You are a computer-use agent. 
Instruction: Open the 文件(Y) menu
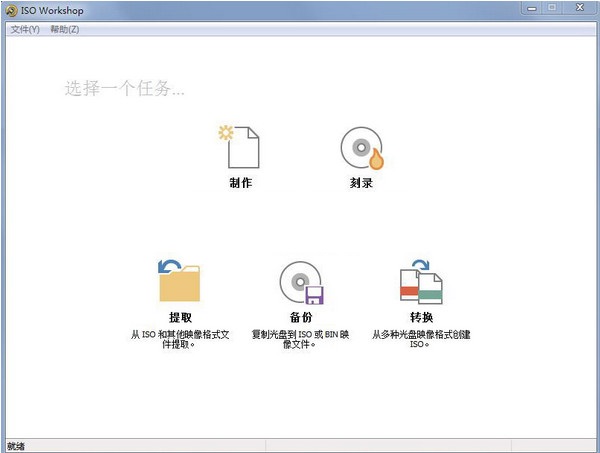point(25,29)
